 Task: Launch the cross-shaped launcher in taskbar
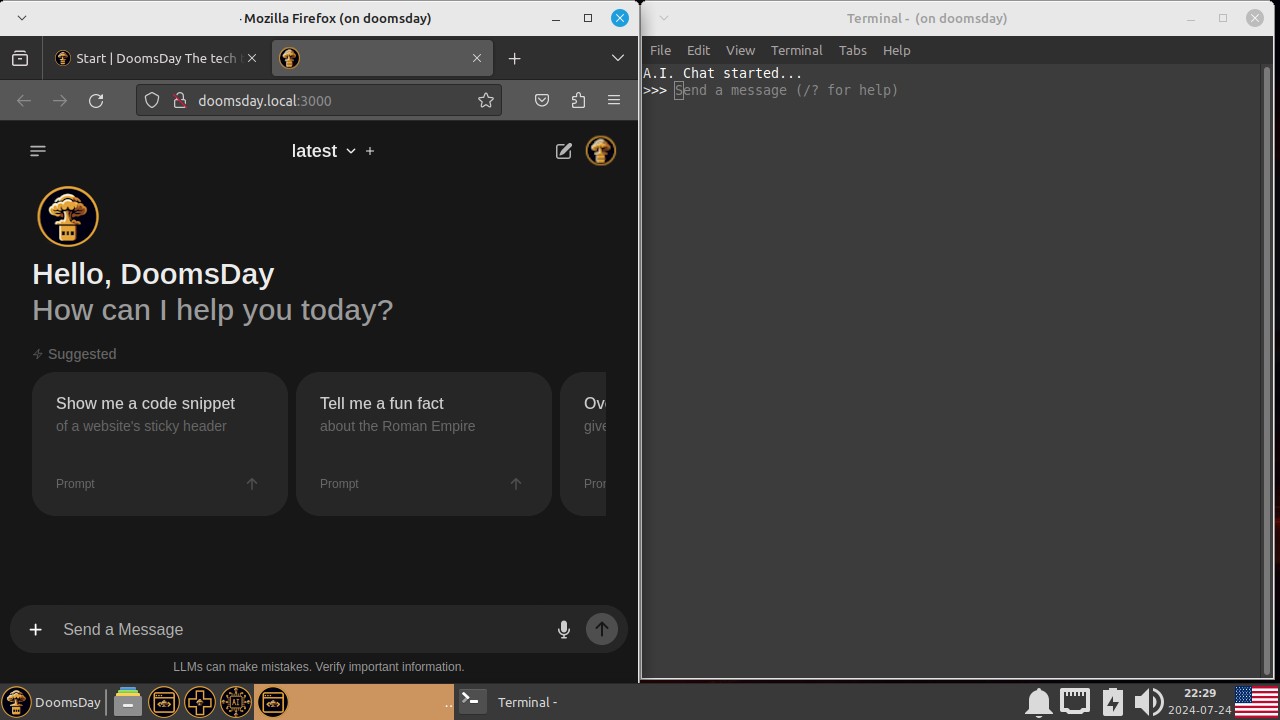[x=200, y=702]
